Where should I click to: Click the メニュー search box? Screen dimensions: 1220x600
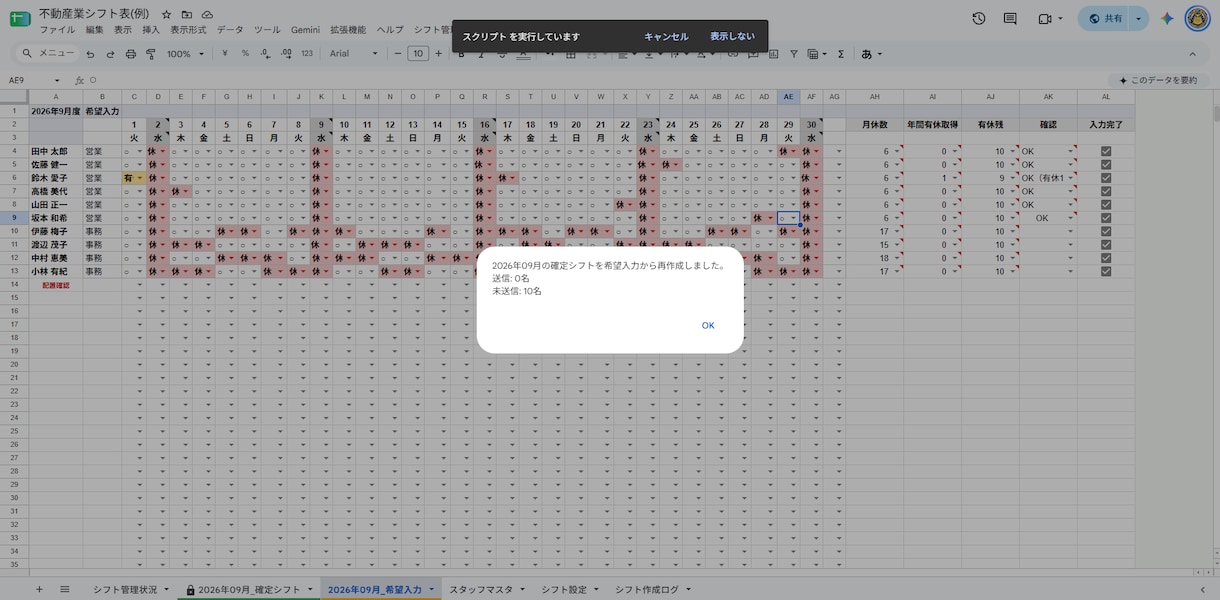click(x=47, y=54)
